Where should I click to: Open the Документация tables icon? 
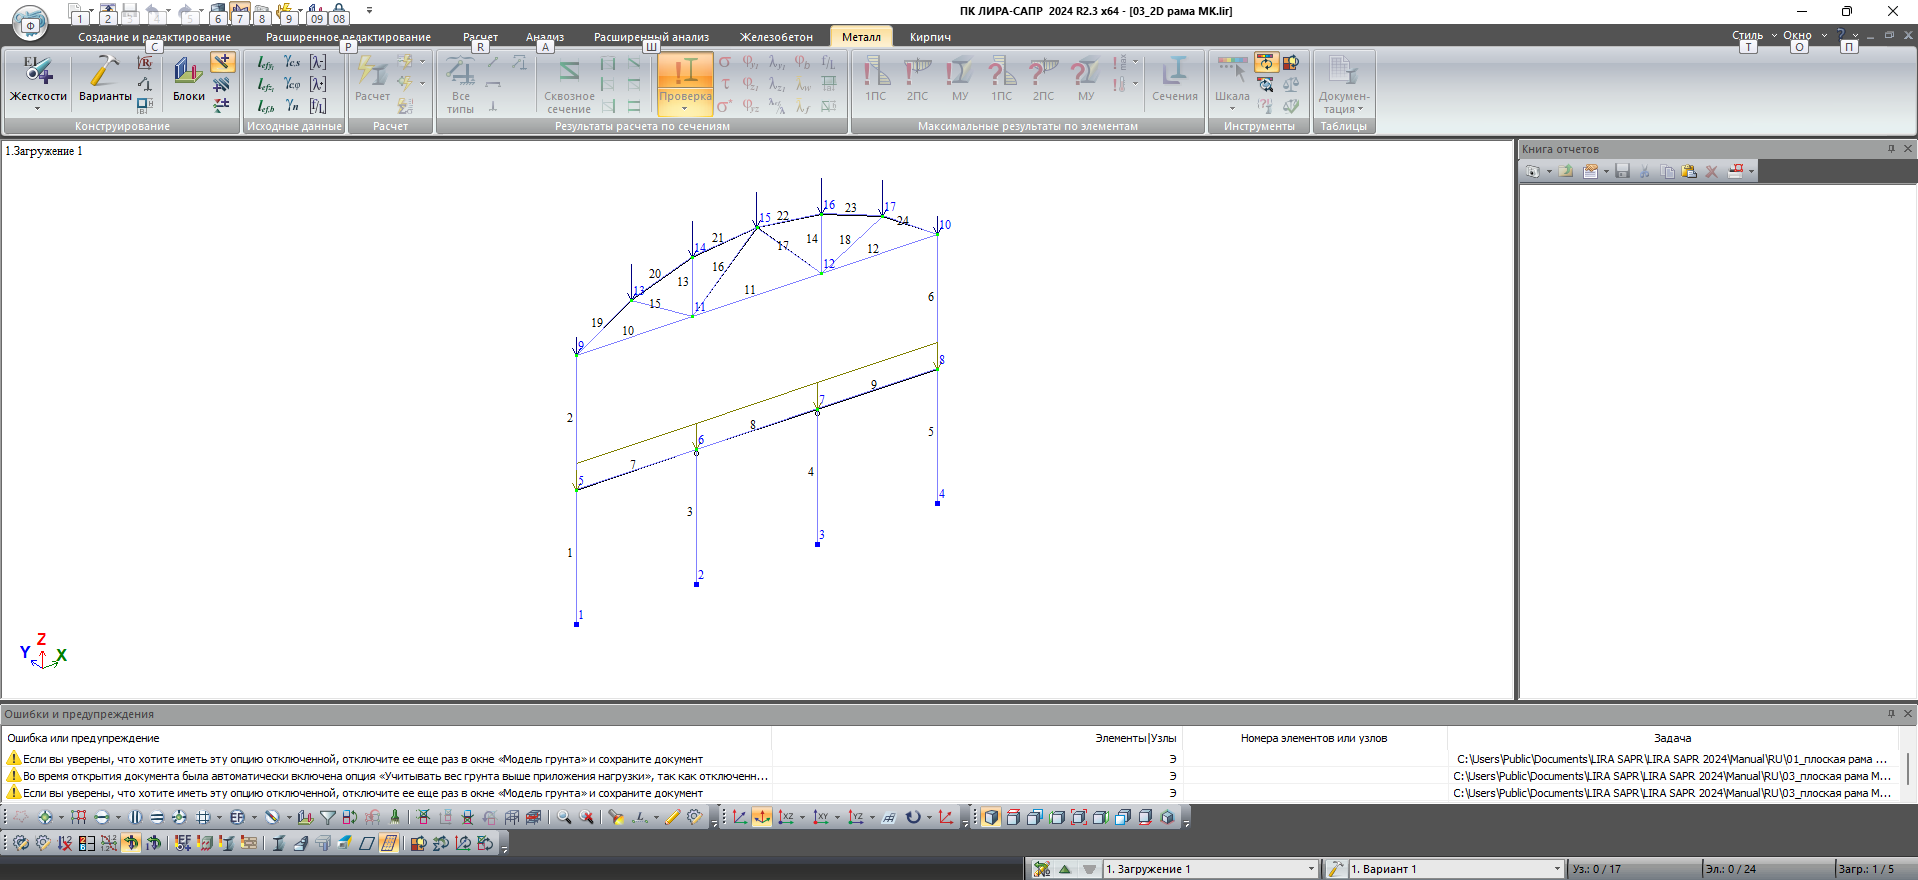(x=1343, y=83)
